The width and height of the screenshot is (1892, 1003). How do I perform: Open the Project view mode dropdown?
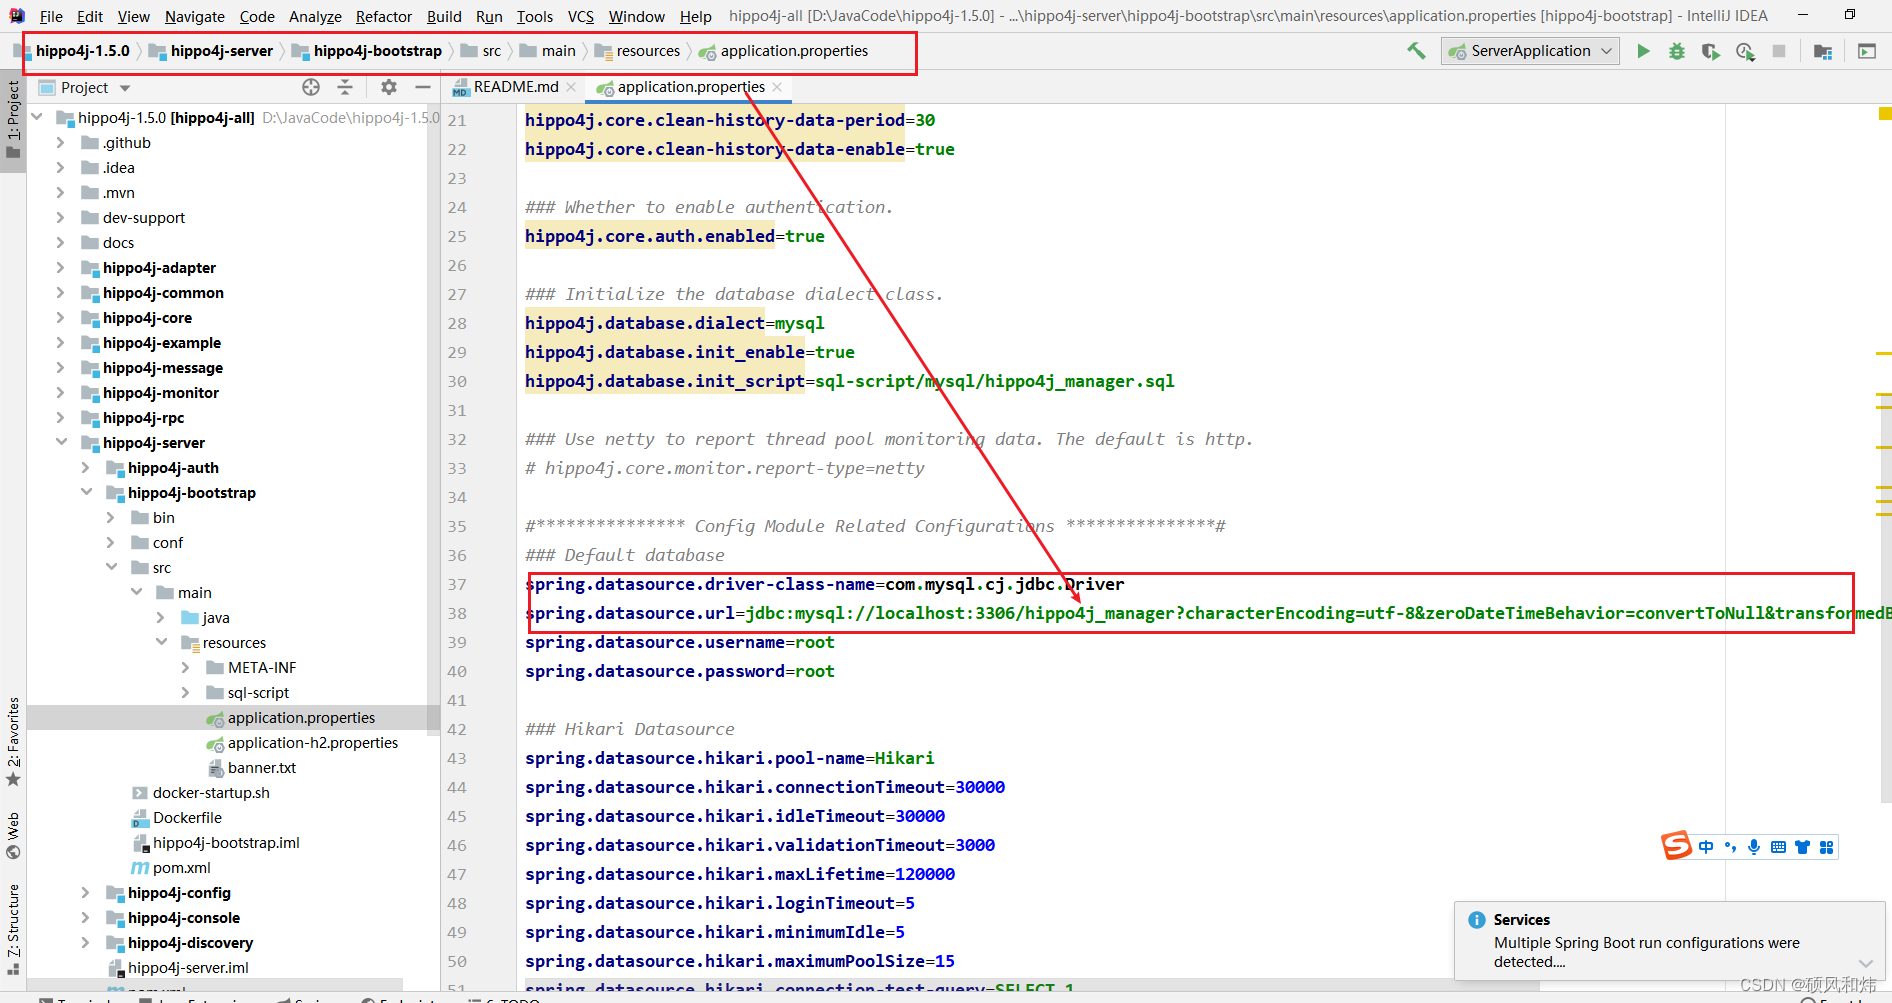125,88
